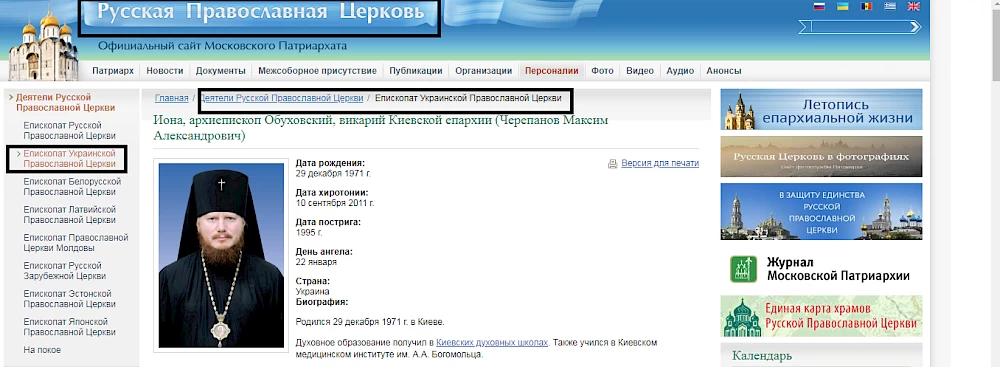Open sidebar heading Деятели Русской Православной Церкви
Image resolution: width=1000 pixels, height=367 pixels.
[x=65, y=102]
